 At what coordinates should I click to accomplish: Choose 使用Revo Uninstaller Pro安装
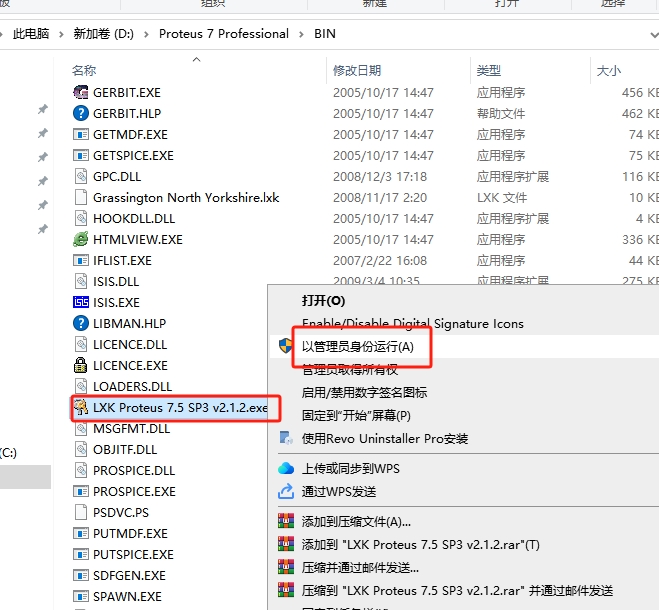click(385, 438)
